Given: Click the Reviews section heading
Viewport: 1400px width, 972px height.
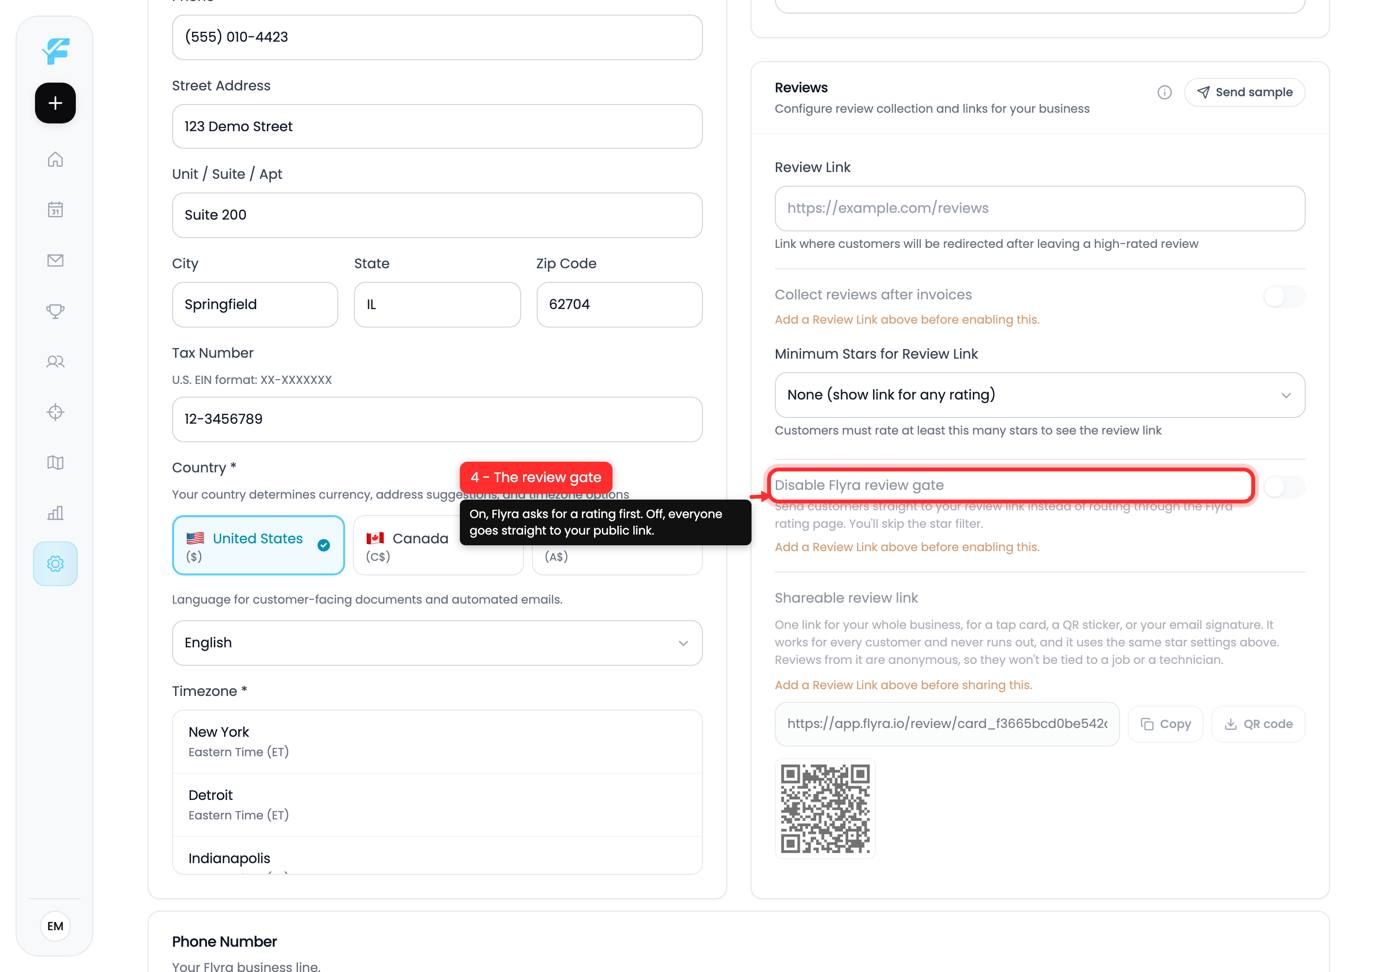Looking at the screenshot, I should point(801,88).
